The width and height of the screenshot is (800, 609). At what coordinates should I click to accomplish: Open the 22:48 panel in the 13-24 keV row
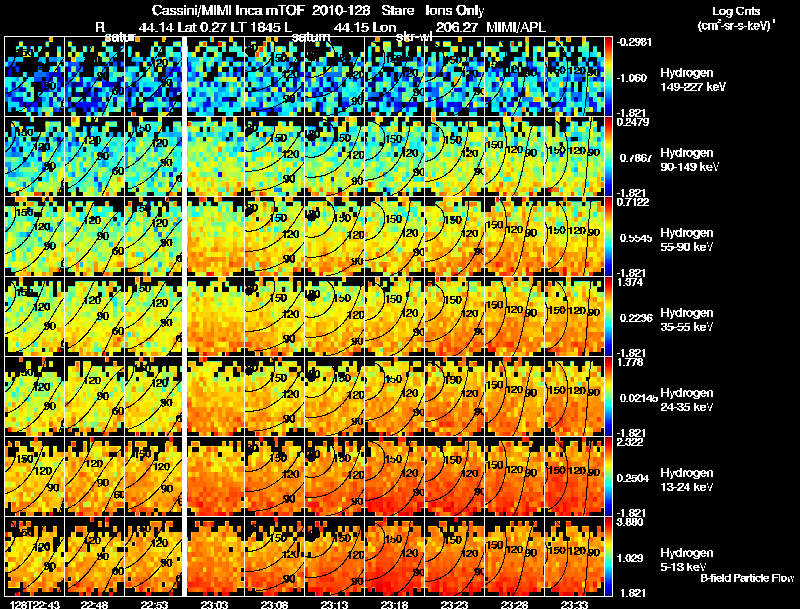coord(95,477)
